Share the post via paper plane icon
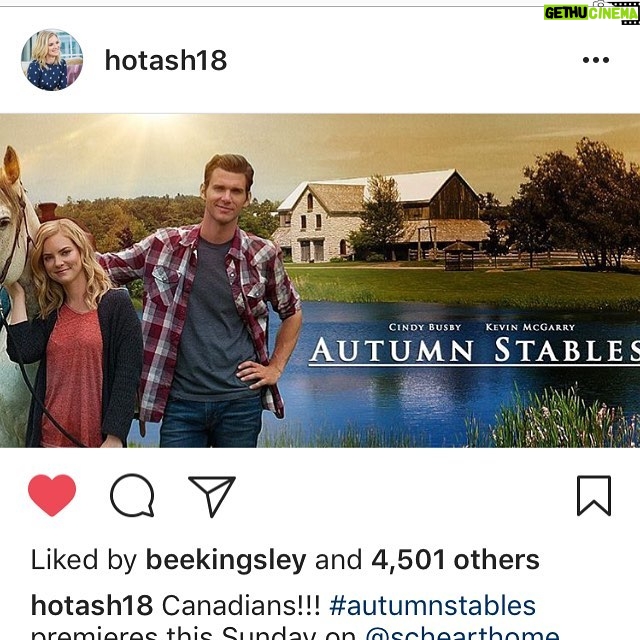Image resolution: width=640 pixels, height=640 pixels. 212,496
